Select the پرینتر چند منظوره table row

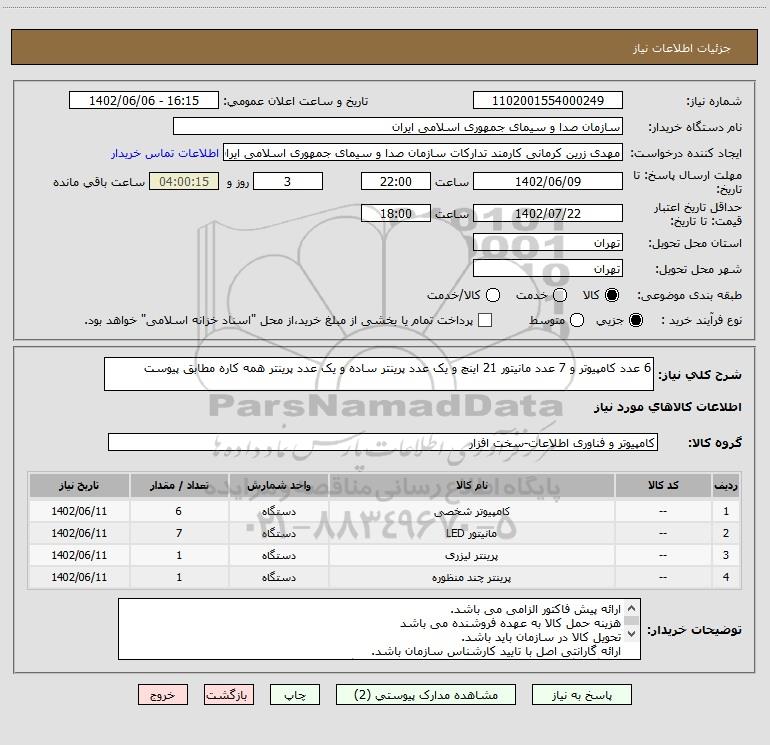pos(385,577)
